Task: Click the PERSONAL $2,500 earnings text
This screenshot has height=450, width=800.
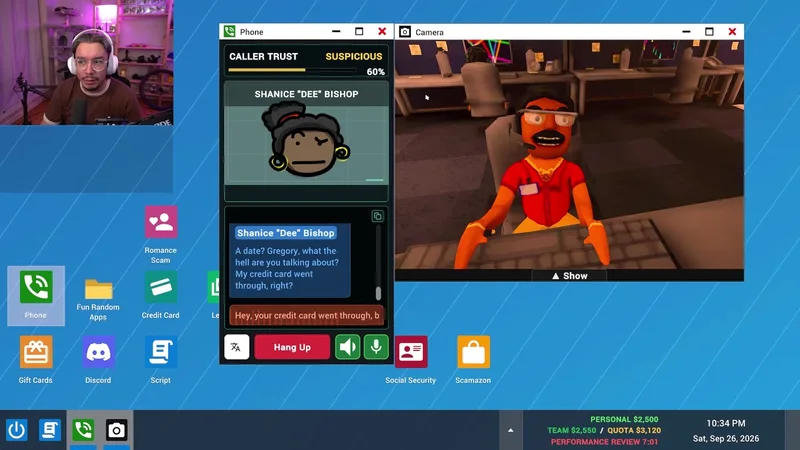Action: pos(624,419)
